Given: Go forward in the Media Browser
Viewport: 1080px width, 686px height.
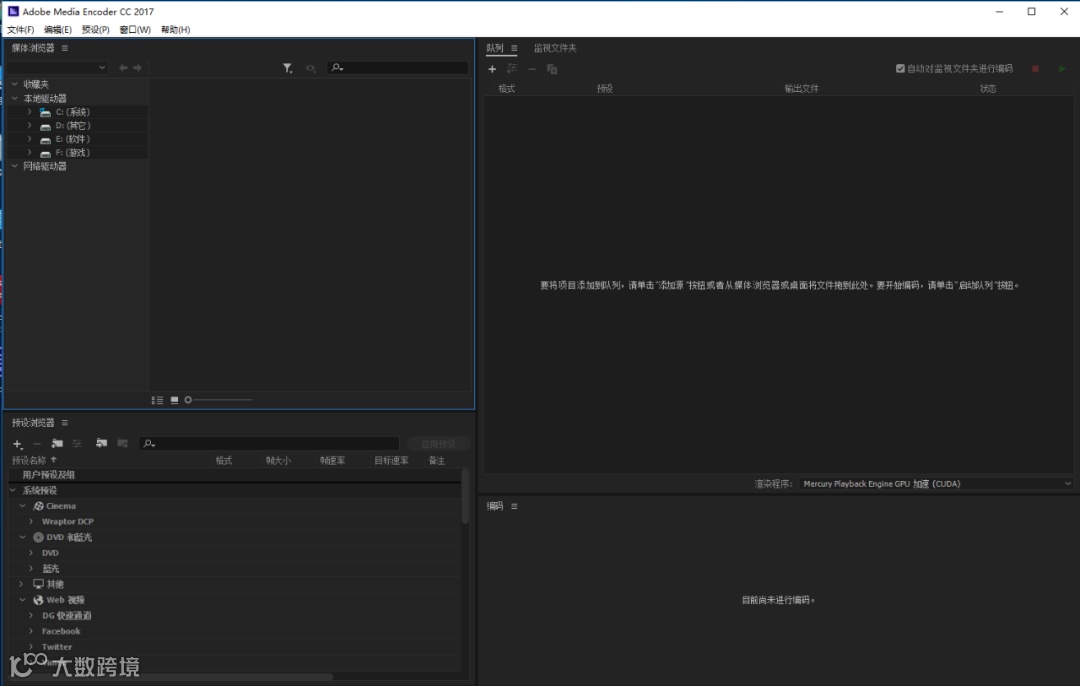Looking at the screenshot, I should click(138, 67).
